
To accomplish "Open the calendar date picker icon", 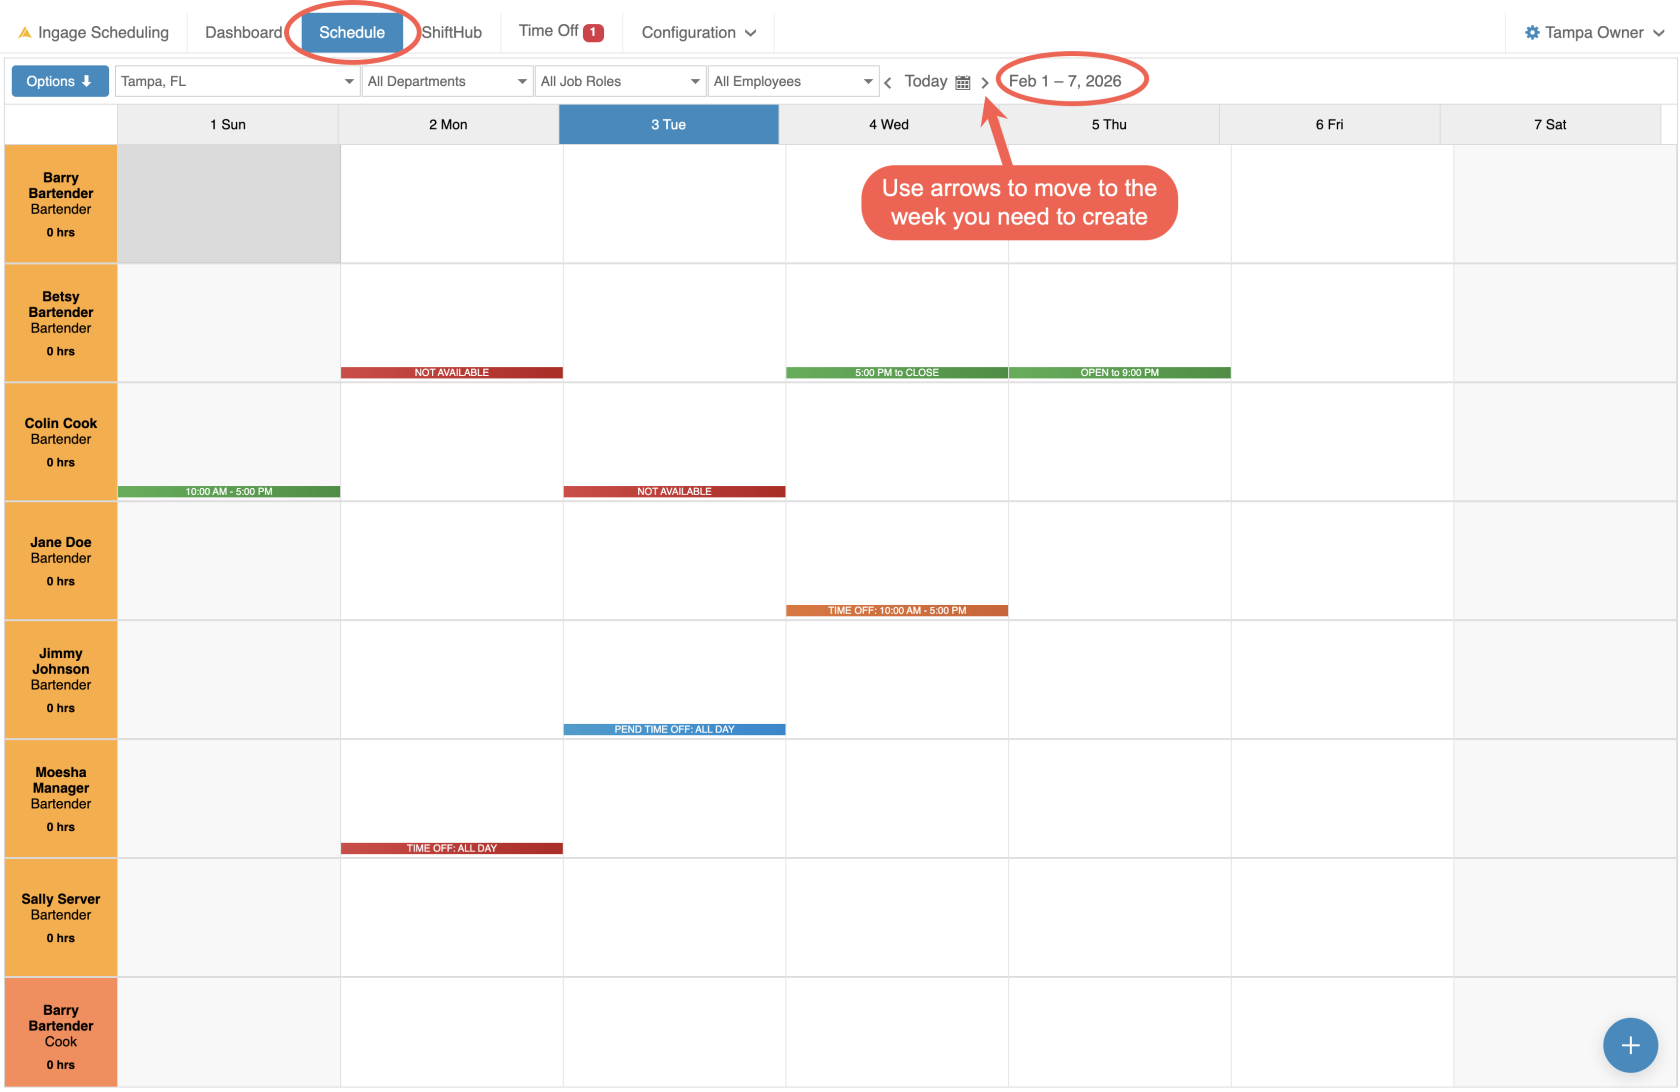I will pyautogui.click(x=963, y=83).
